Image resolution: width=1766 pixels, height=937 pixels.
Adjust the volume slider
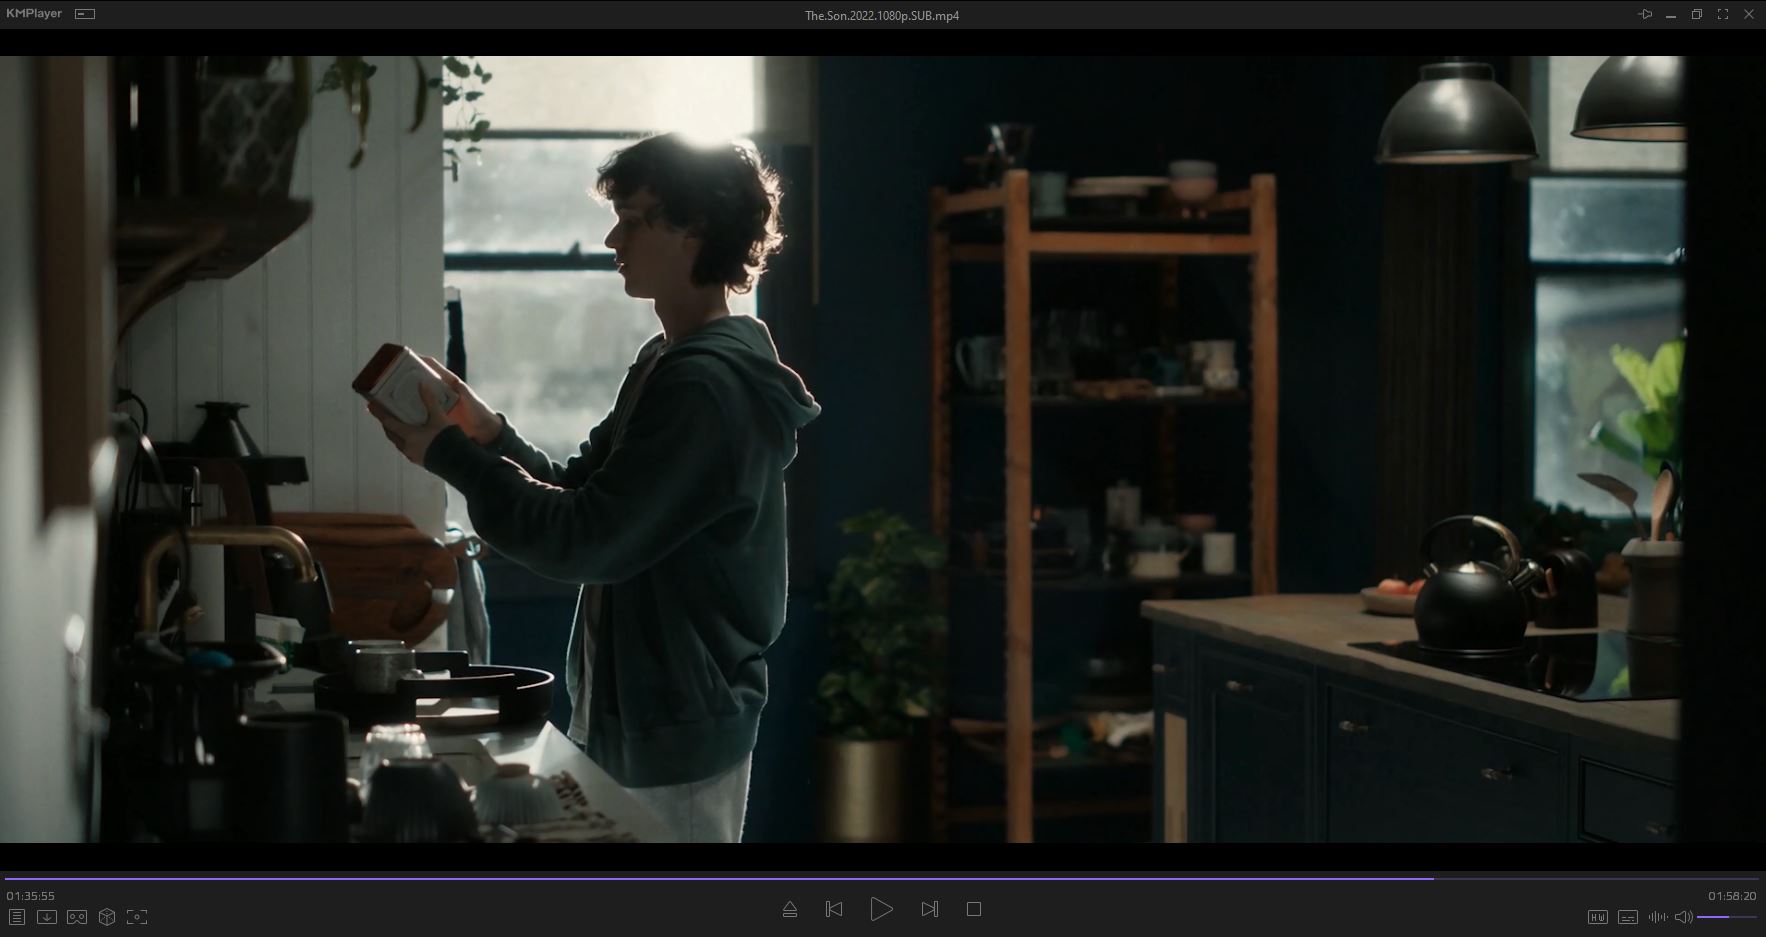click(1726, 917)
